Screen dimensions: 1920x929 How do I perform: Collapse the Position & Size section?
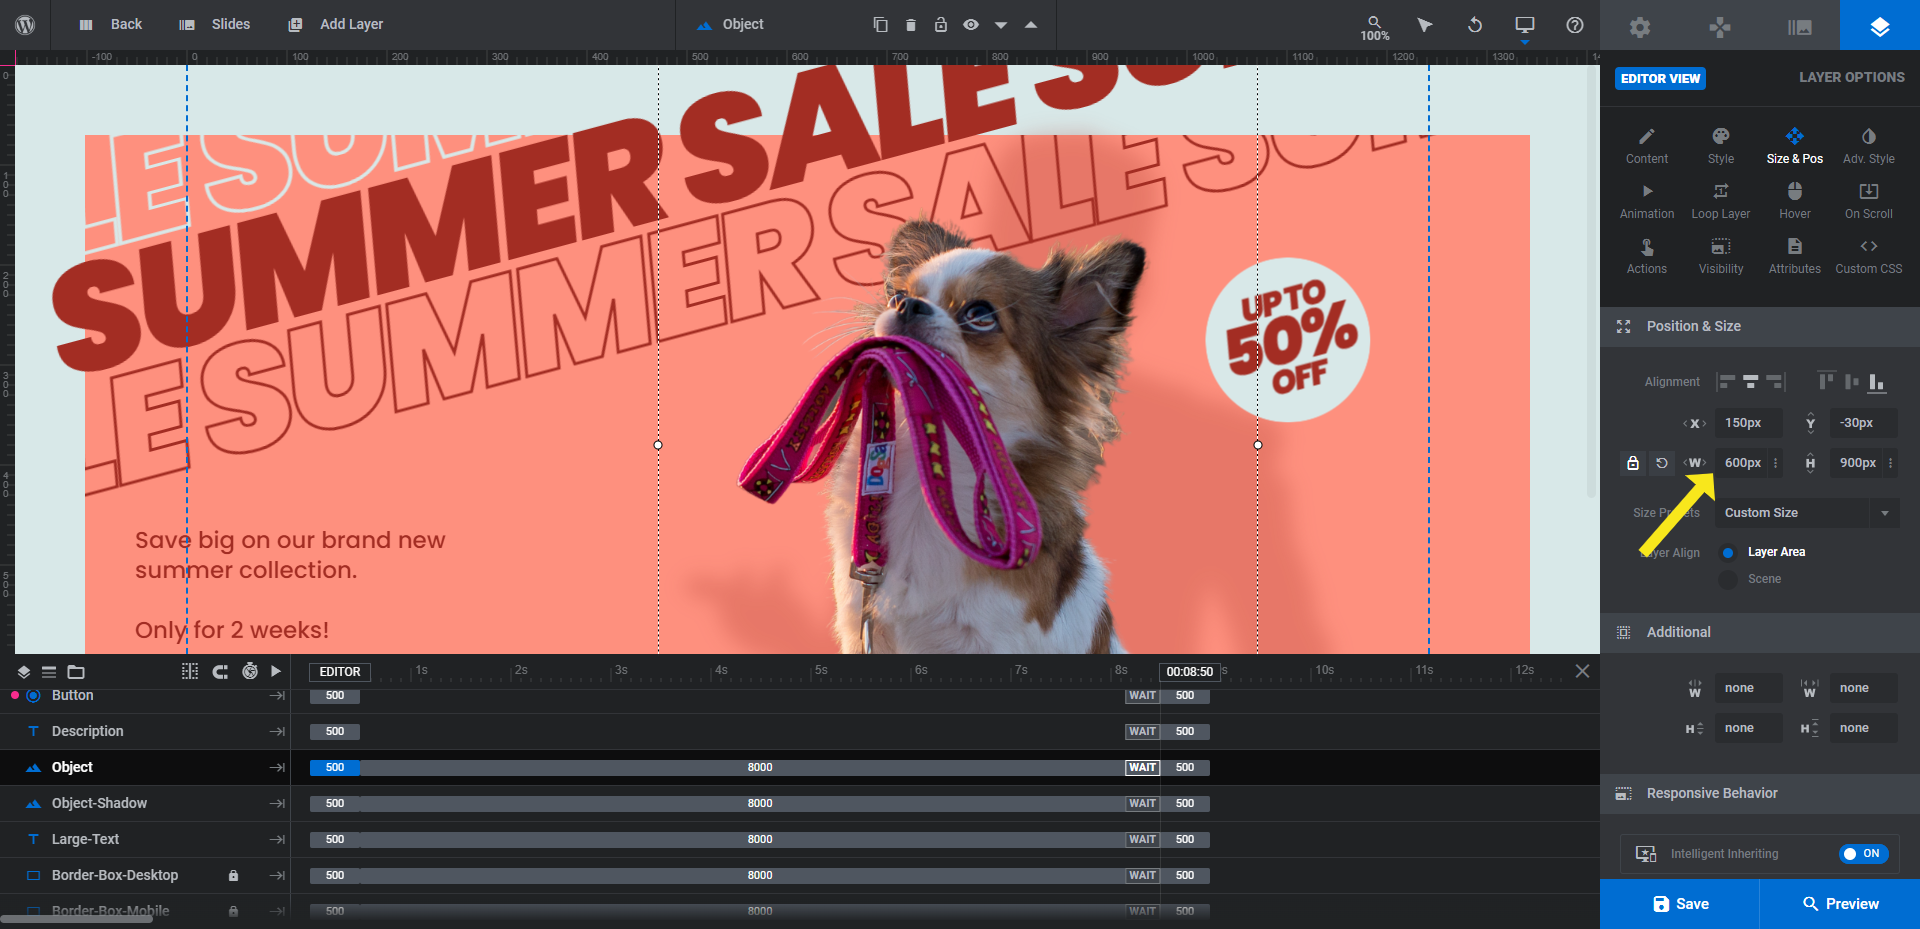tap(1760, 326)
